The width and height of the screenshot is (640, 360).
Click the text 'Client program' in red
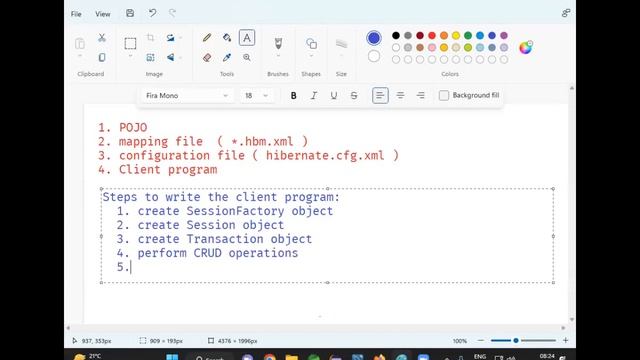[x=168, y=170]
